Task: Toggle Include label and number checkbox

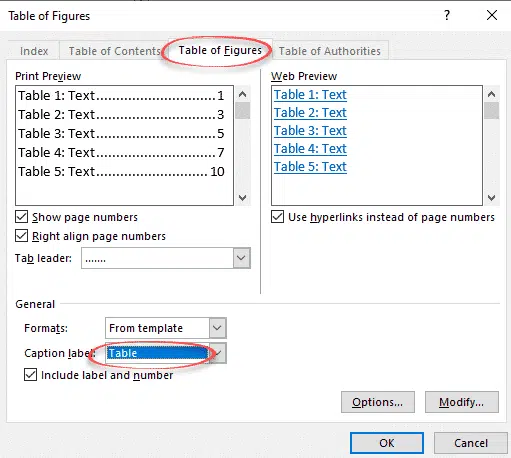Action: point(30,375)
